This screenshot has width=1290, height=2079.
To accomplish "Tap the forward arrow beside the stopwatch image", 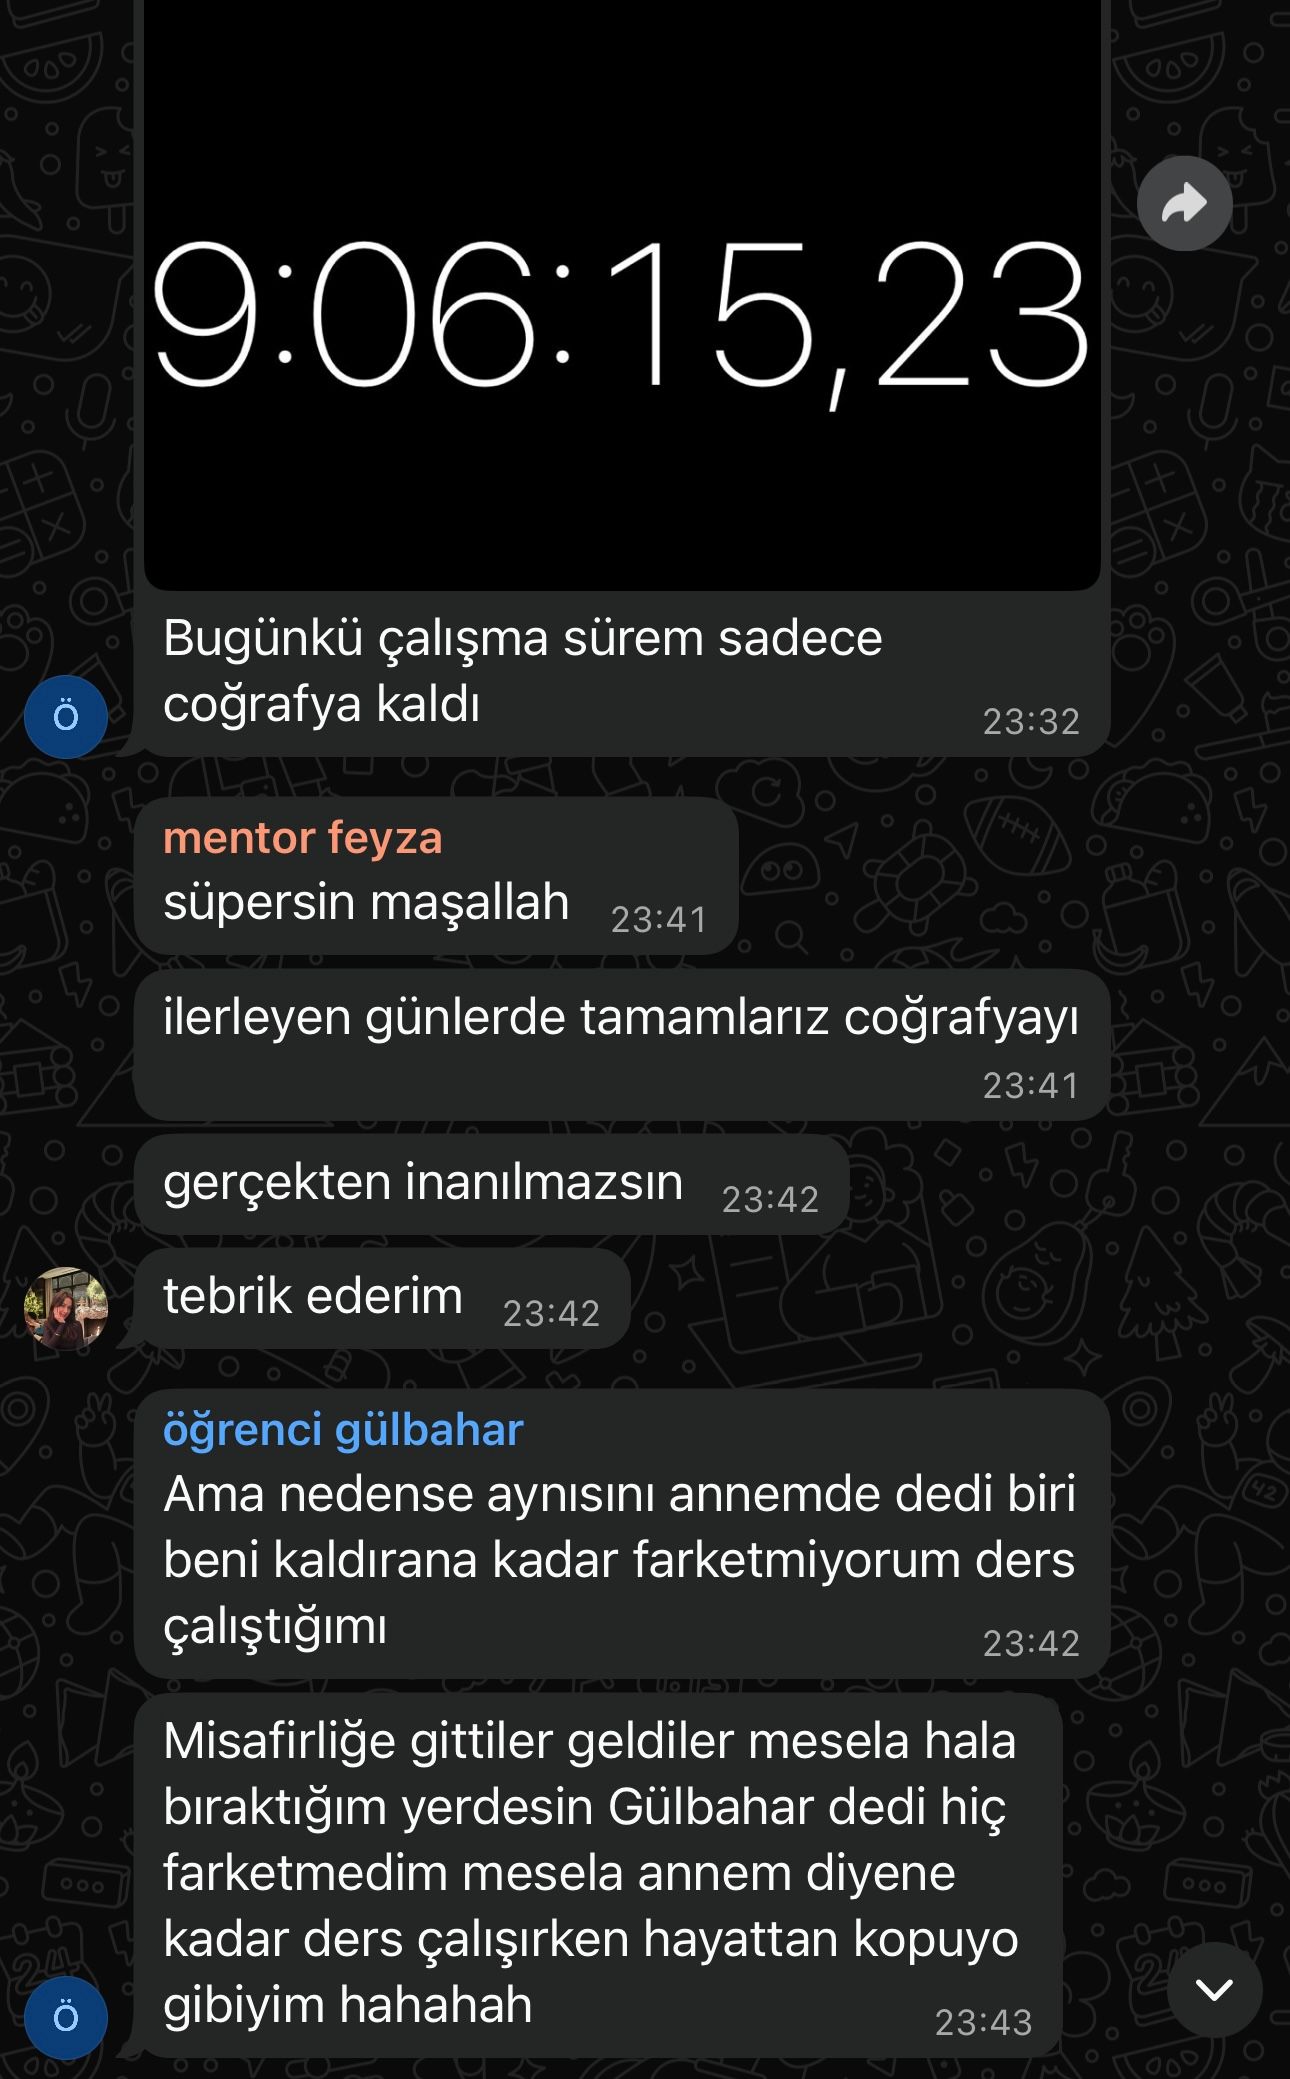I will pyautogui.click(x=1184, y=203).
